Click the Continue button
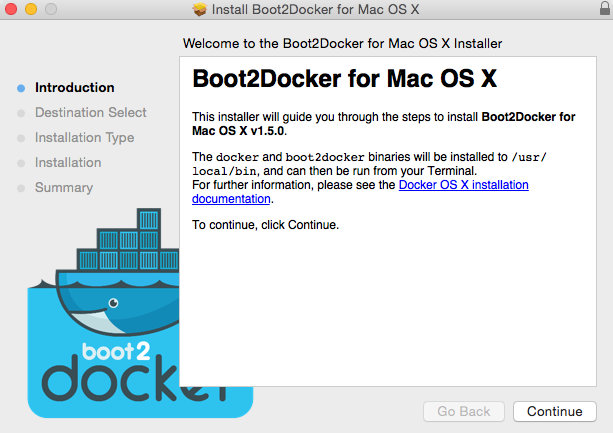 click(x=555, y=412)
